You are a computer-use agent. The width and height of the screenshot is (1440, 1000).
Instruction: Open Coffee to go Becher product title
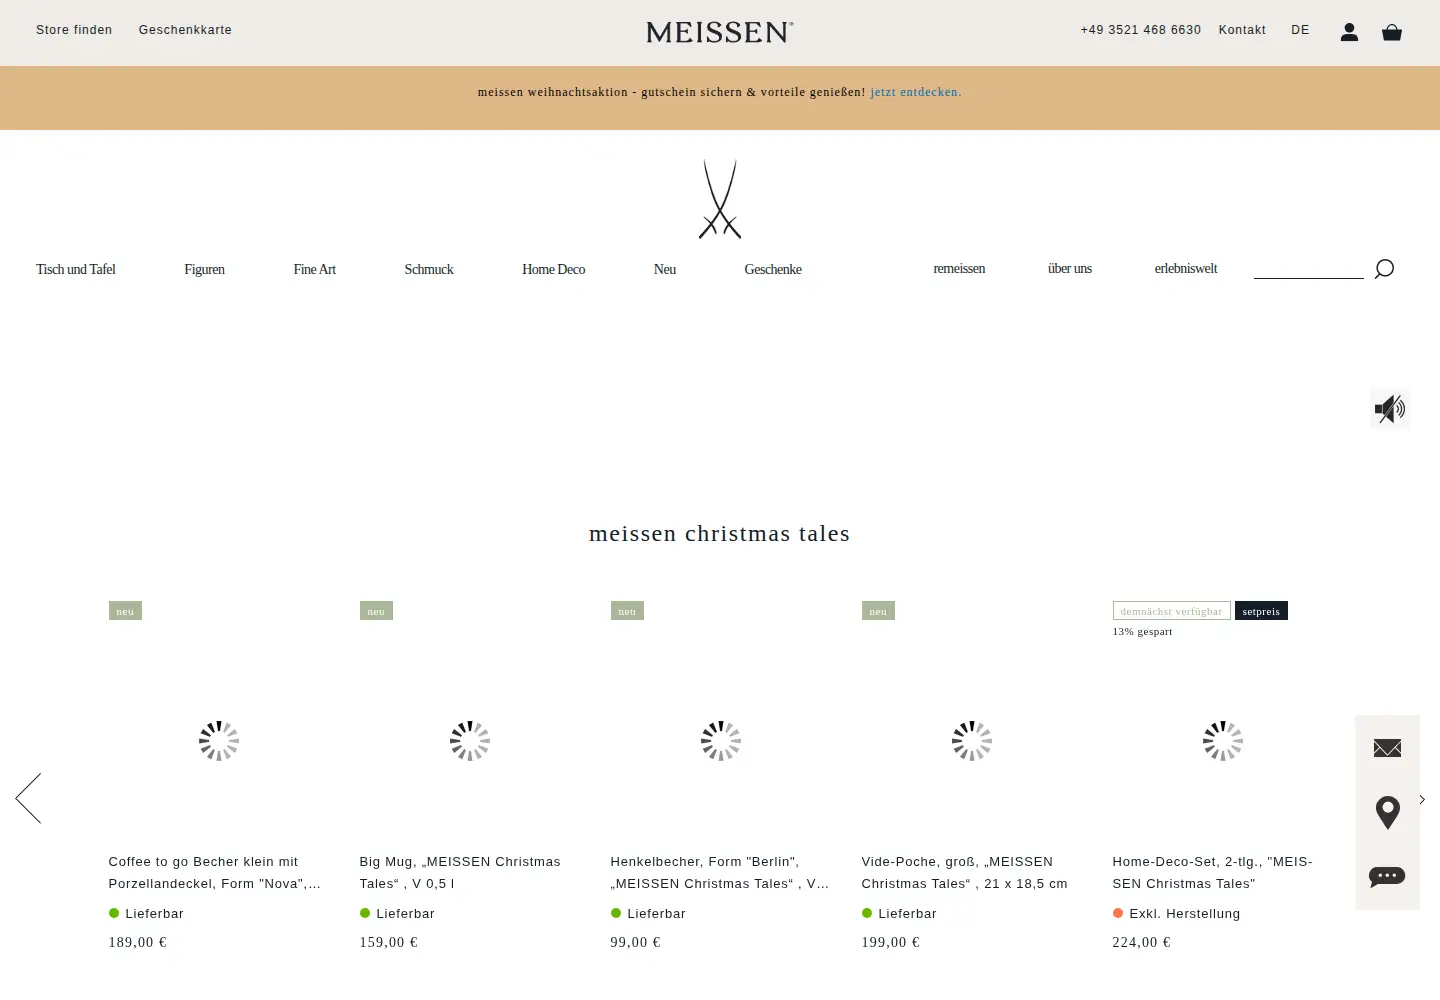(215, 873)
